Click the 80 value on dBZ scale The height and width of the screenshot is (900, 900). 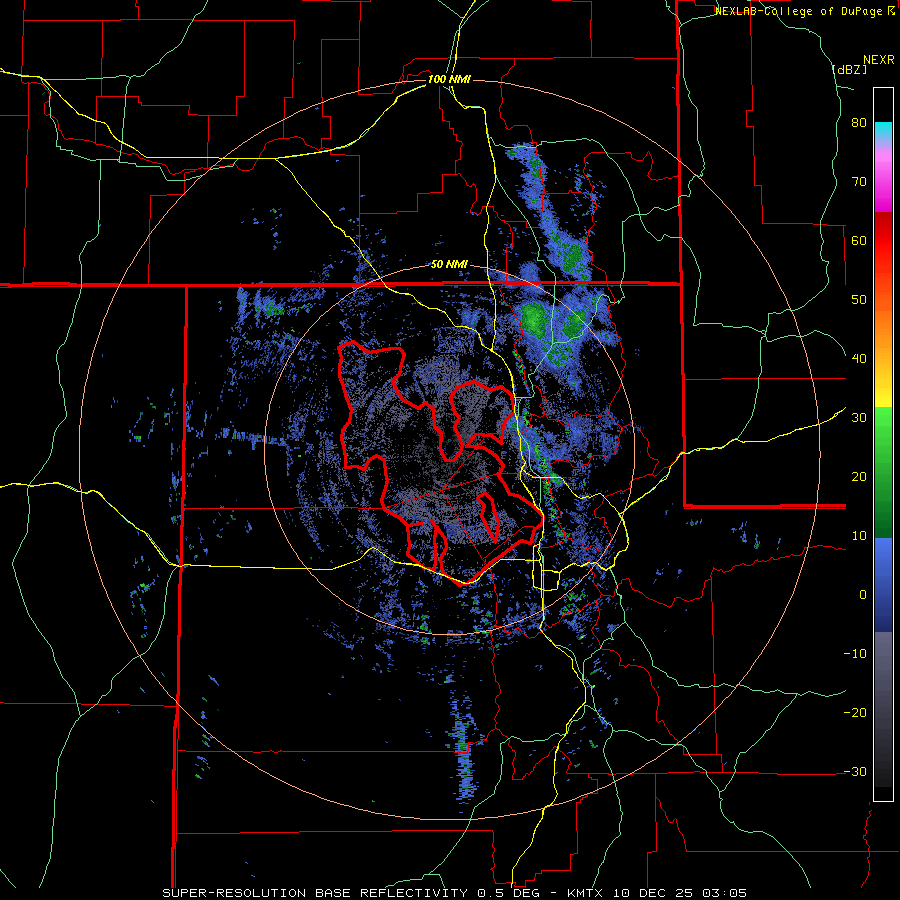tap(859, 123)
